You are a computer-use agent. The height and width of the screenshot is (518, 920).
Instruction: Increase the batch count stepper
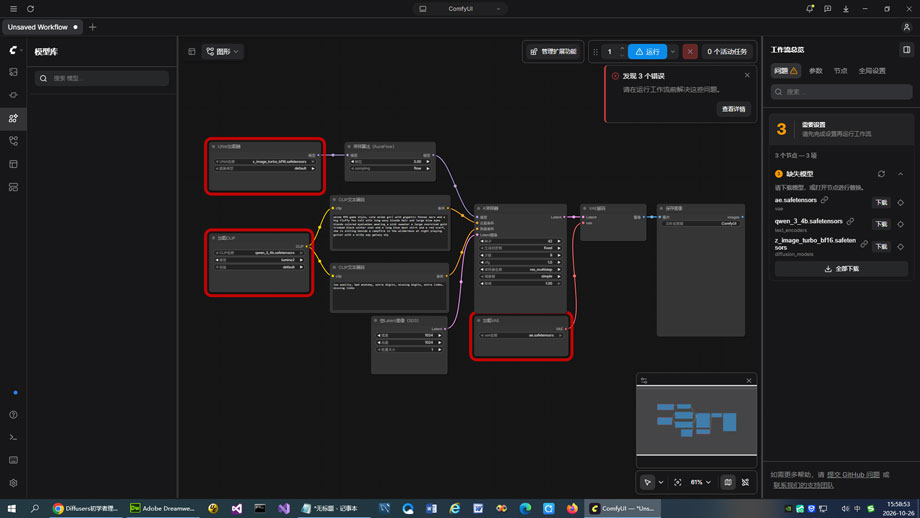click(x=622, y=48)
